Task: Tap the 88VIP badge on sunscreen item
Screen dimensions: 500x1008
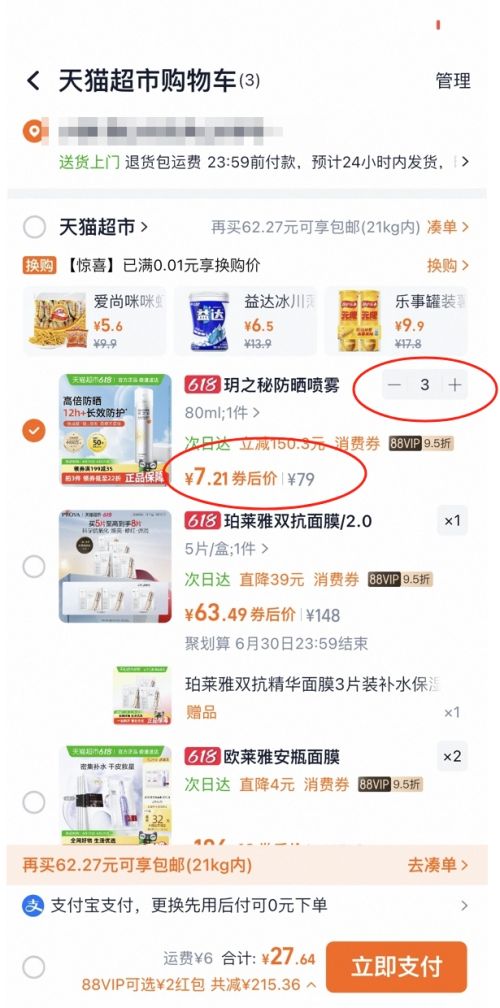Action: coord(405,443)
